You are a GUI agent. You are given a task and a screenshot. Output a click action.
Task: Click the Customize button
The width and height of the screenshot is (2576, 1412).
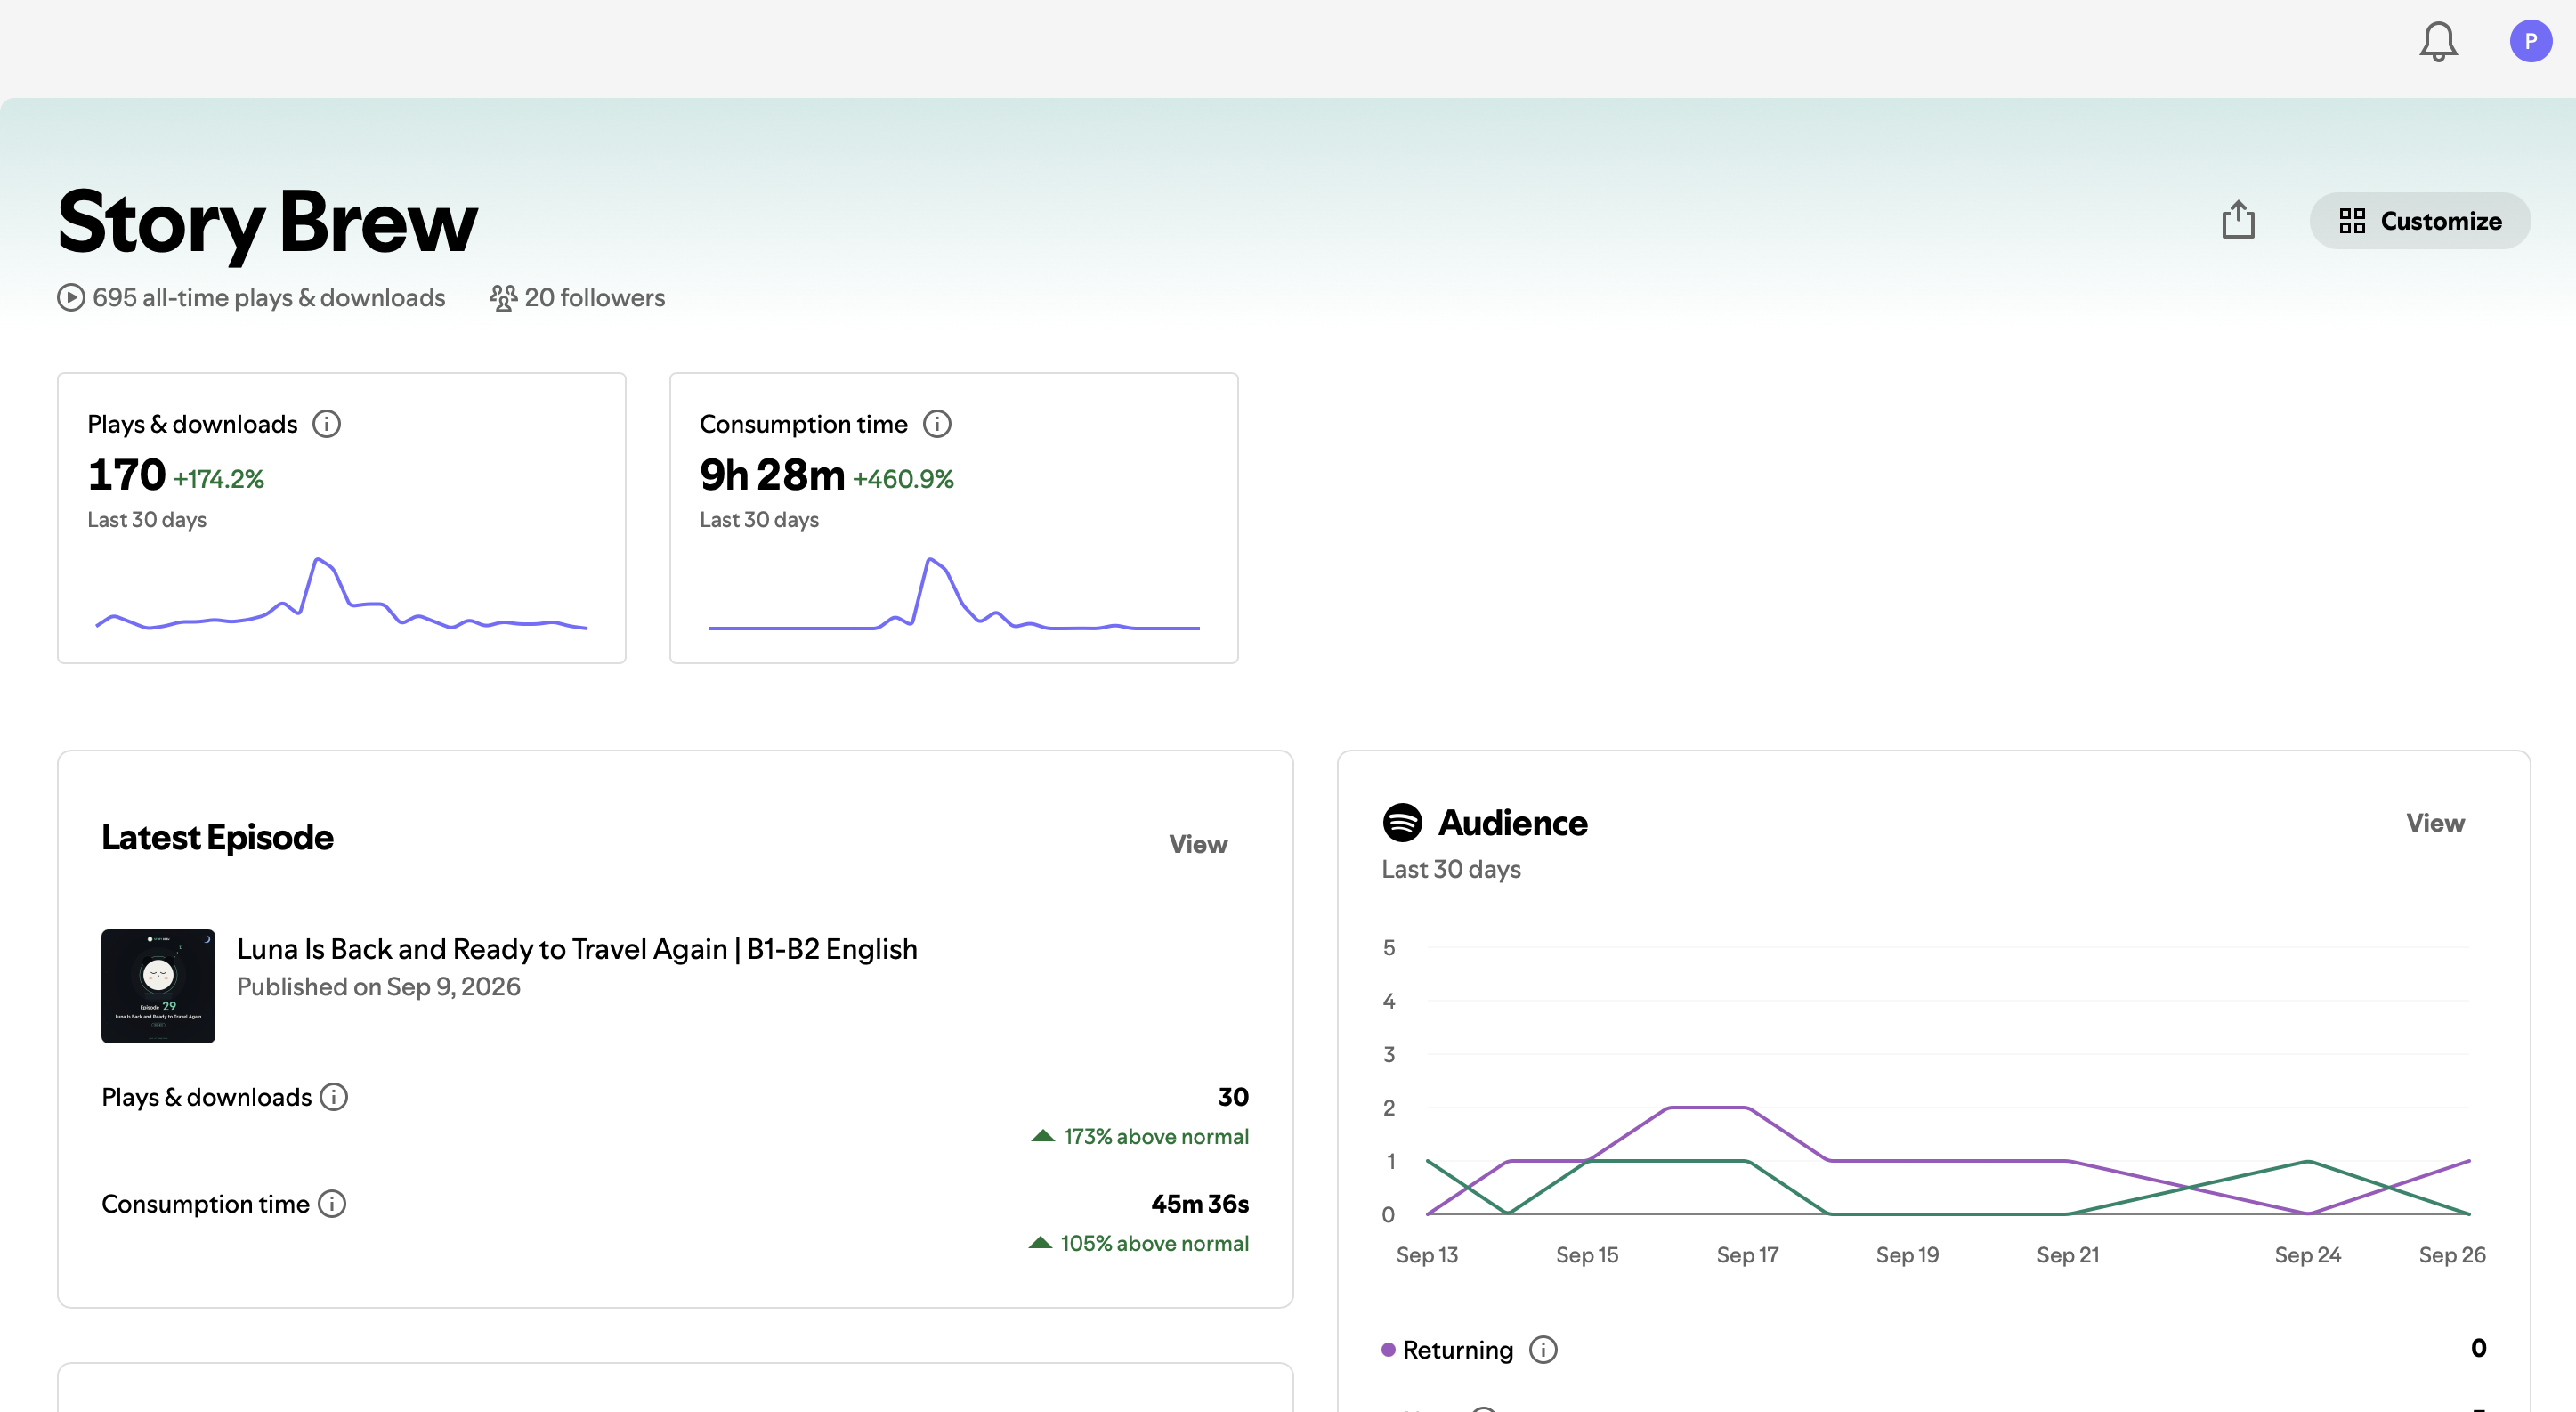2420,221
